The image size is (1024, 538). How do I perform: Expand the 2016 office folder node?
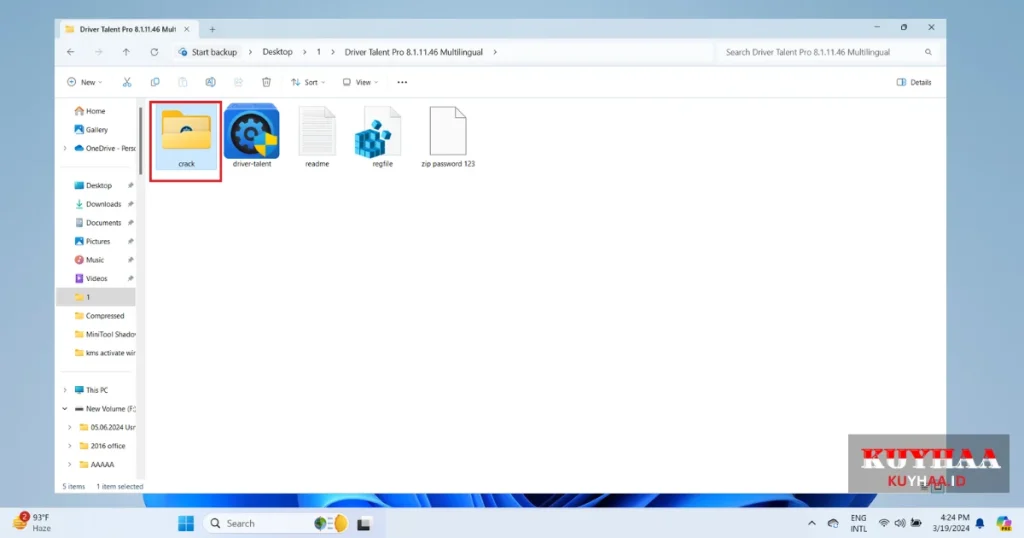tap(70, 446)
